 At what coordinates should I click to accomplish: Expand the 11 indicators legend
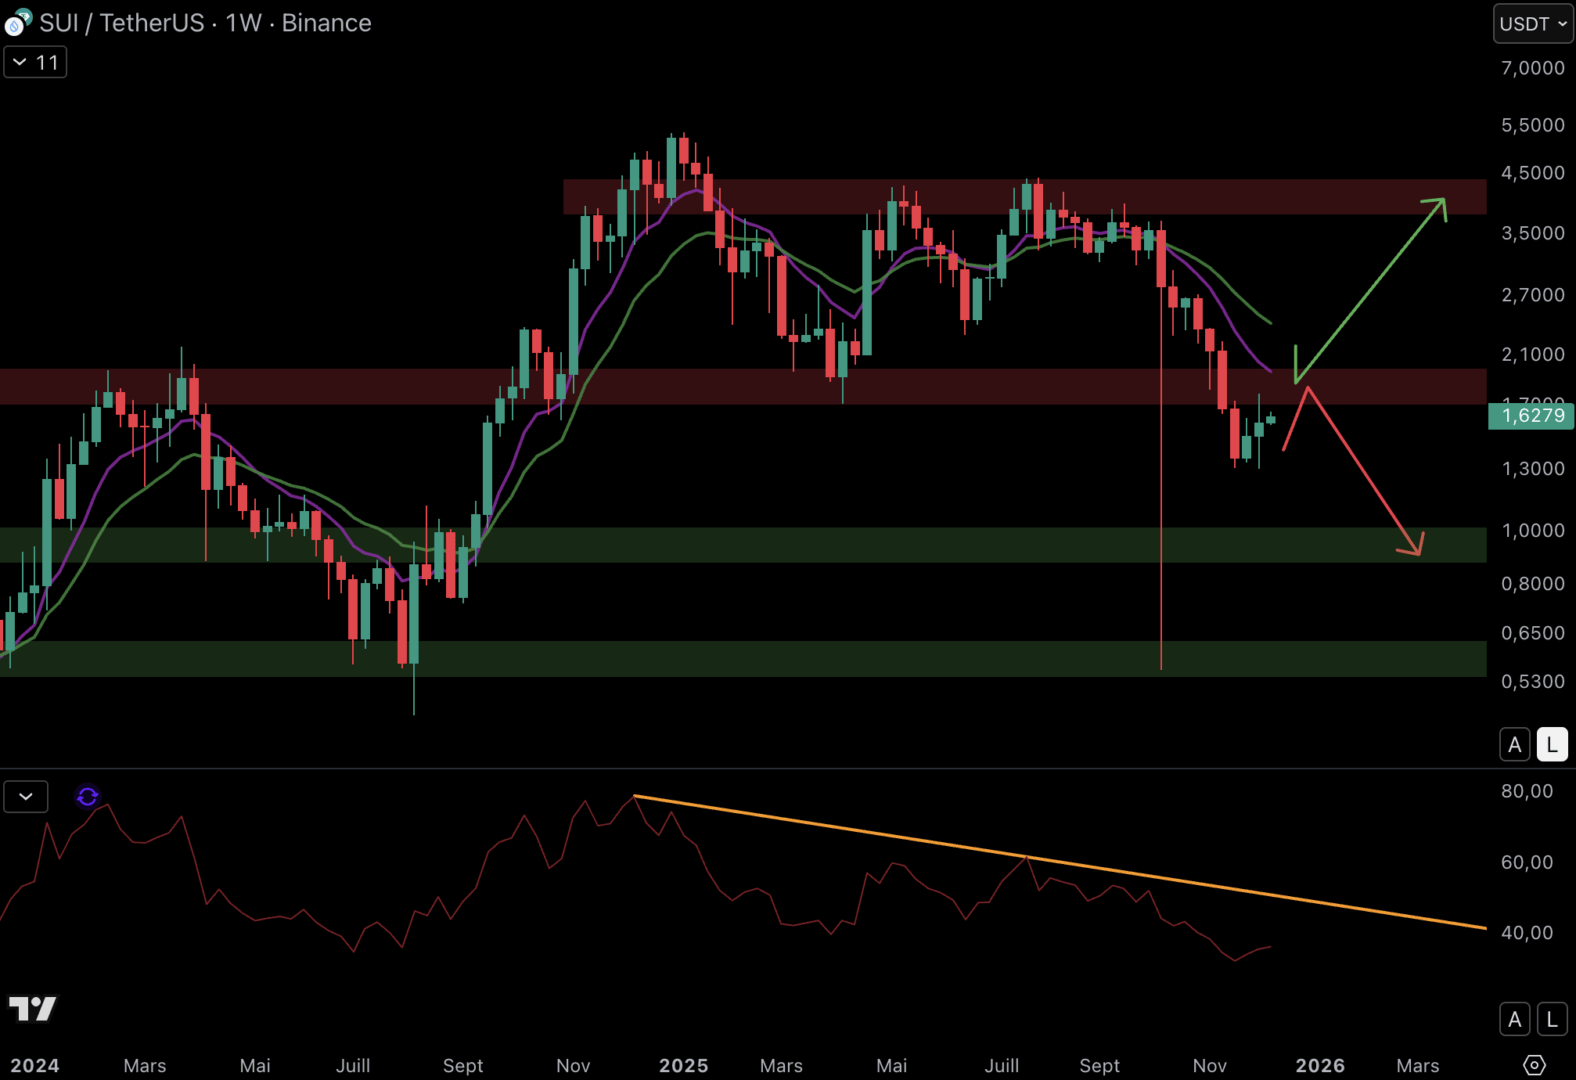[x=35, y=62]
